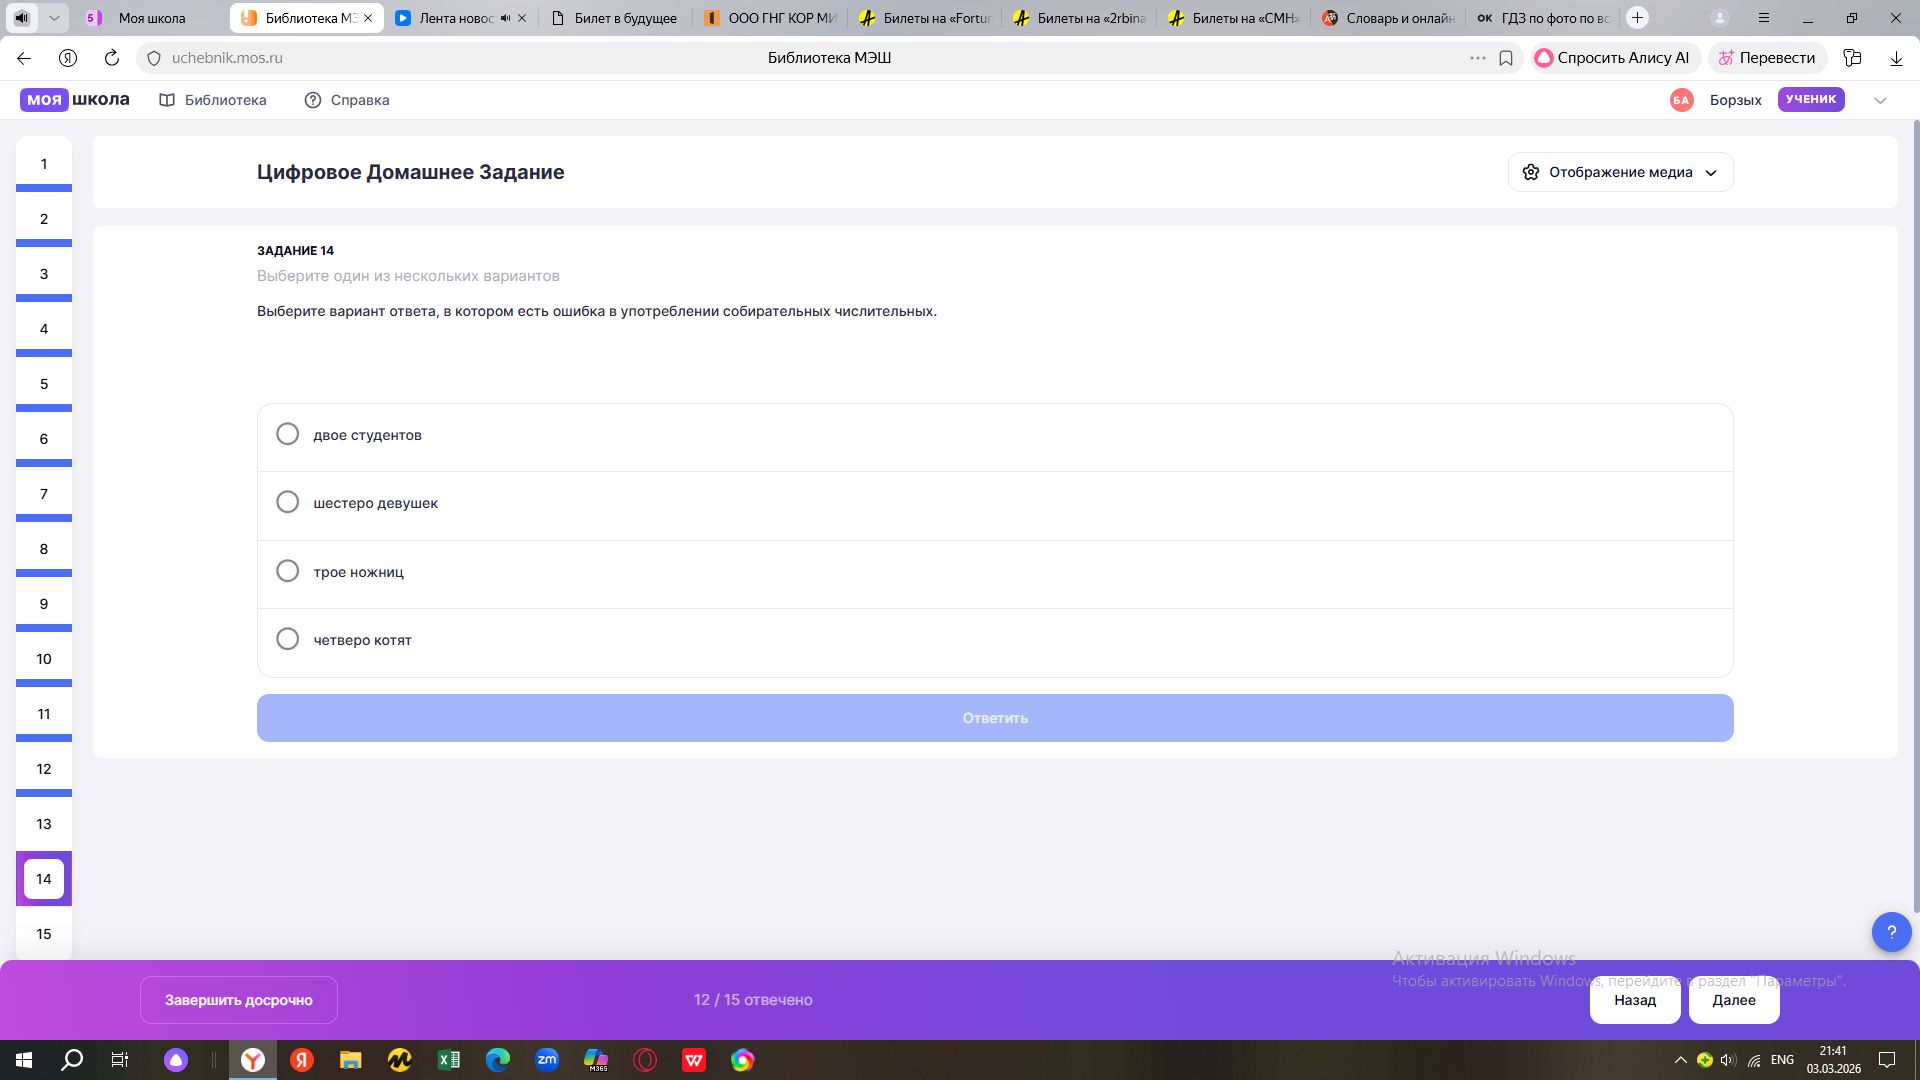Jump to task 1 in the sidebar

pos(44,164)
